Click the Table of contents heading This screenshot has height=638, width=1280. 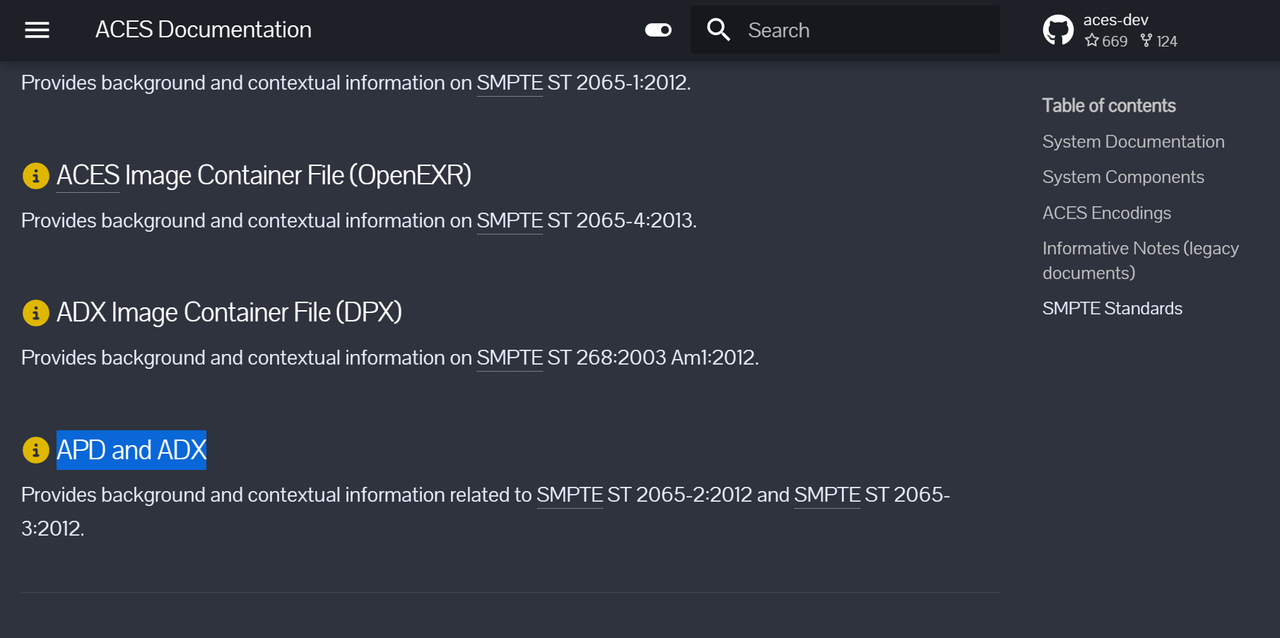pyautogui.click(x=1108, y=105)
